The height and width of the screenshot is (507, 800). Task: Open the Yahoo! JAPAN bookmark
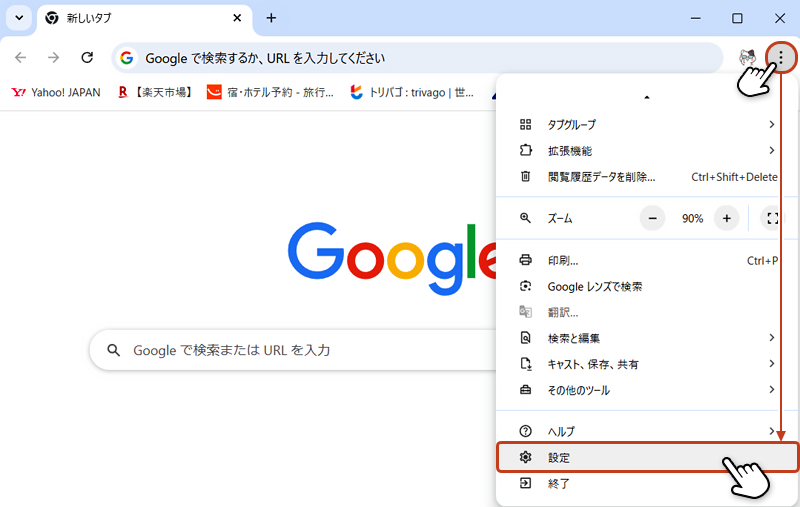[56, 92]
